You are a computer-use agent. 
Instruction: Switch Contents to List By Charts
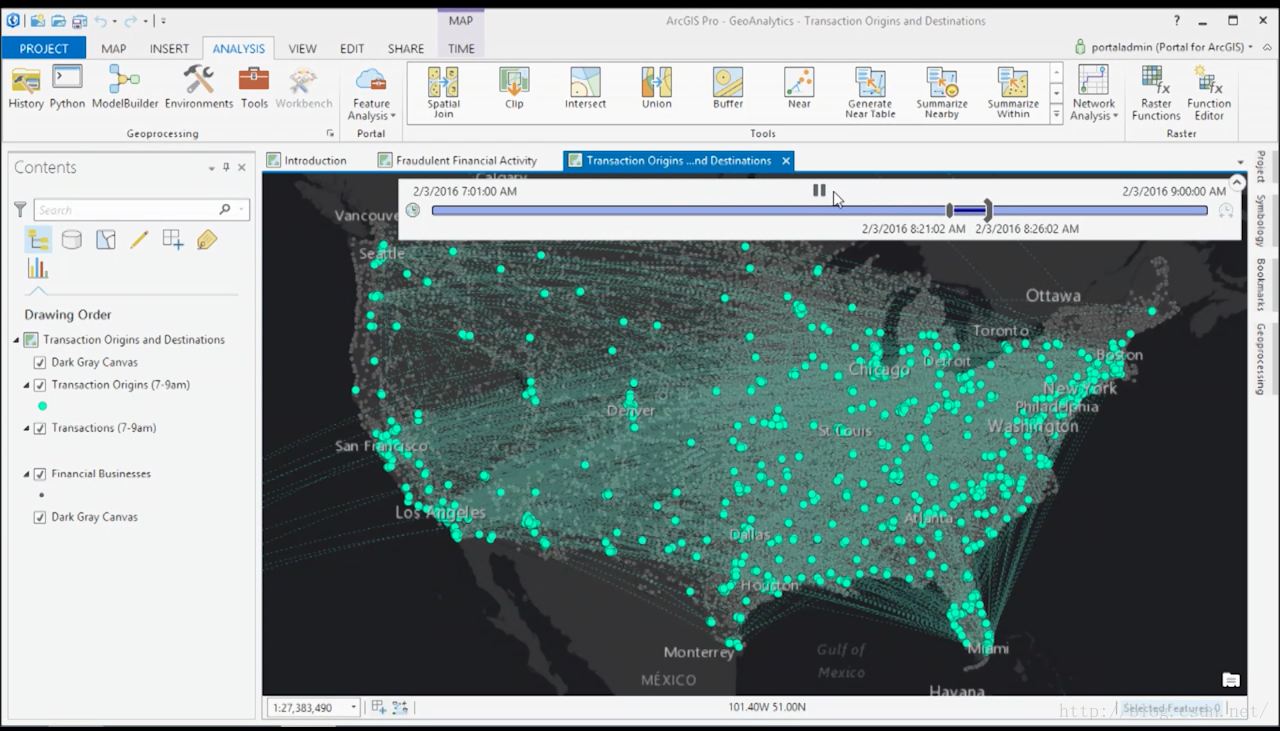coord(38,268)
